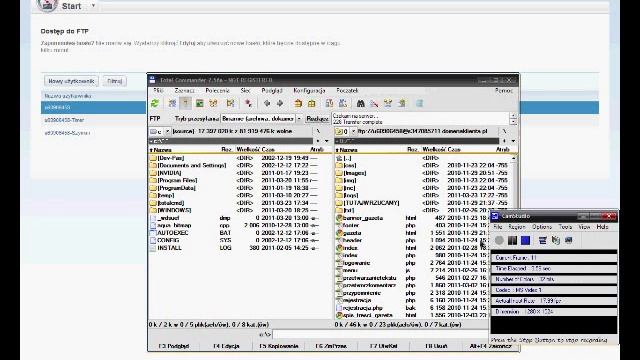The image size is (640, 360).
Task: Click the directory tree view toolbar icon
Action: (213, 104)
